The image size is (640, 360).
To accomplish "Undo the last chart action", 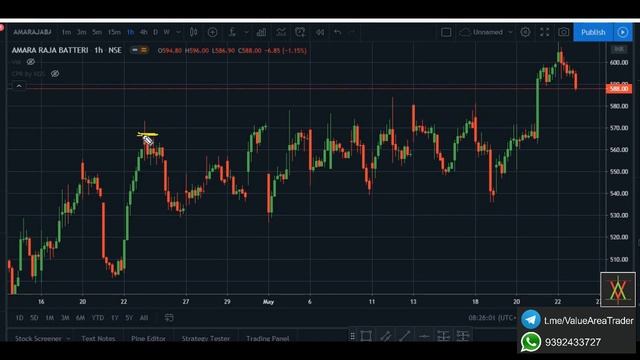I will pos(338,32).
